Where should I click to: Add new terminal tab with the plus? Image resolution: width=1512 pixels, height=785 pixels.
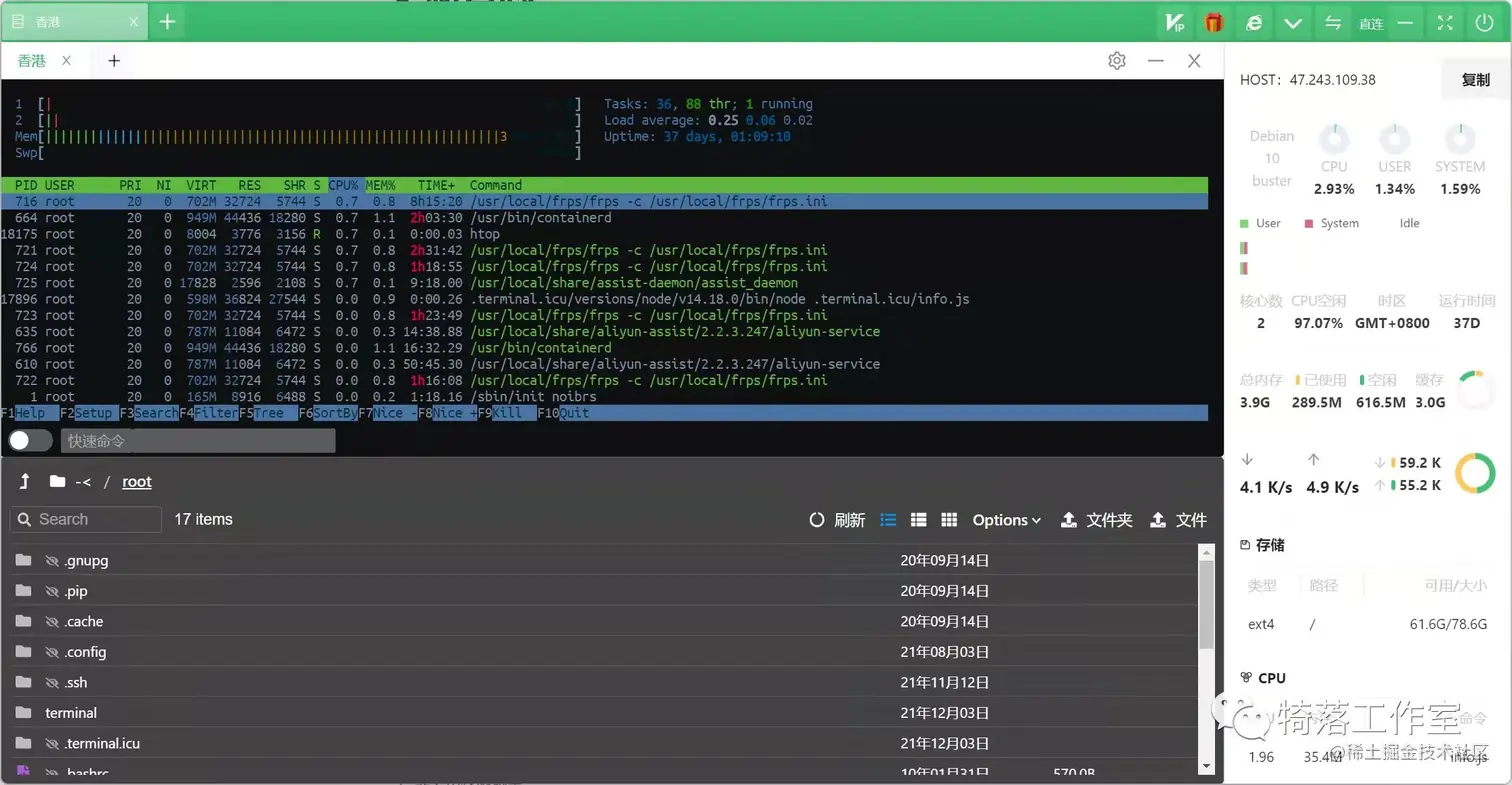point(114,61)
